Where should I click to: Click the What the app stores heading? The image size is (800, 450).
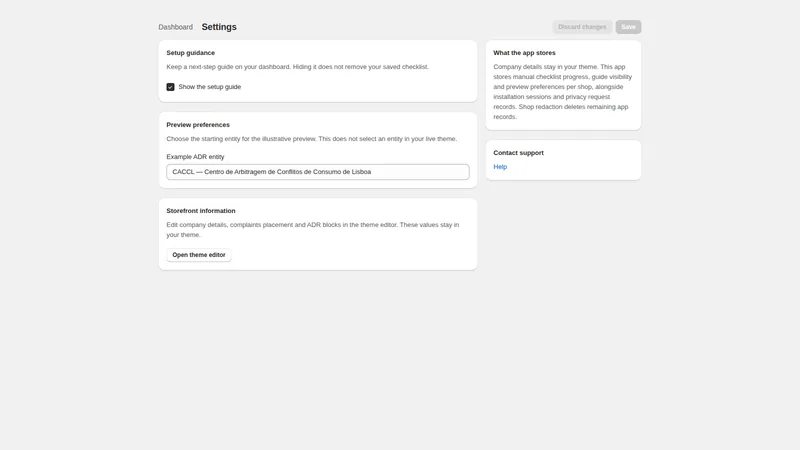(524, 53)
